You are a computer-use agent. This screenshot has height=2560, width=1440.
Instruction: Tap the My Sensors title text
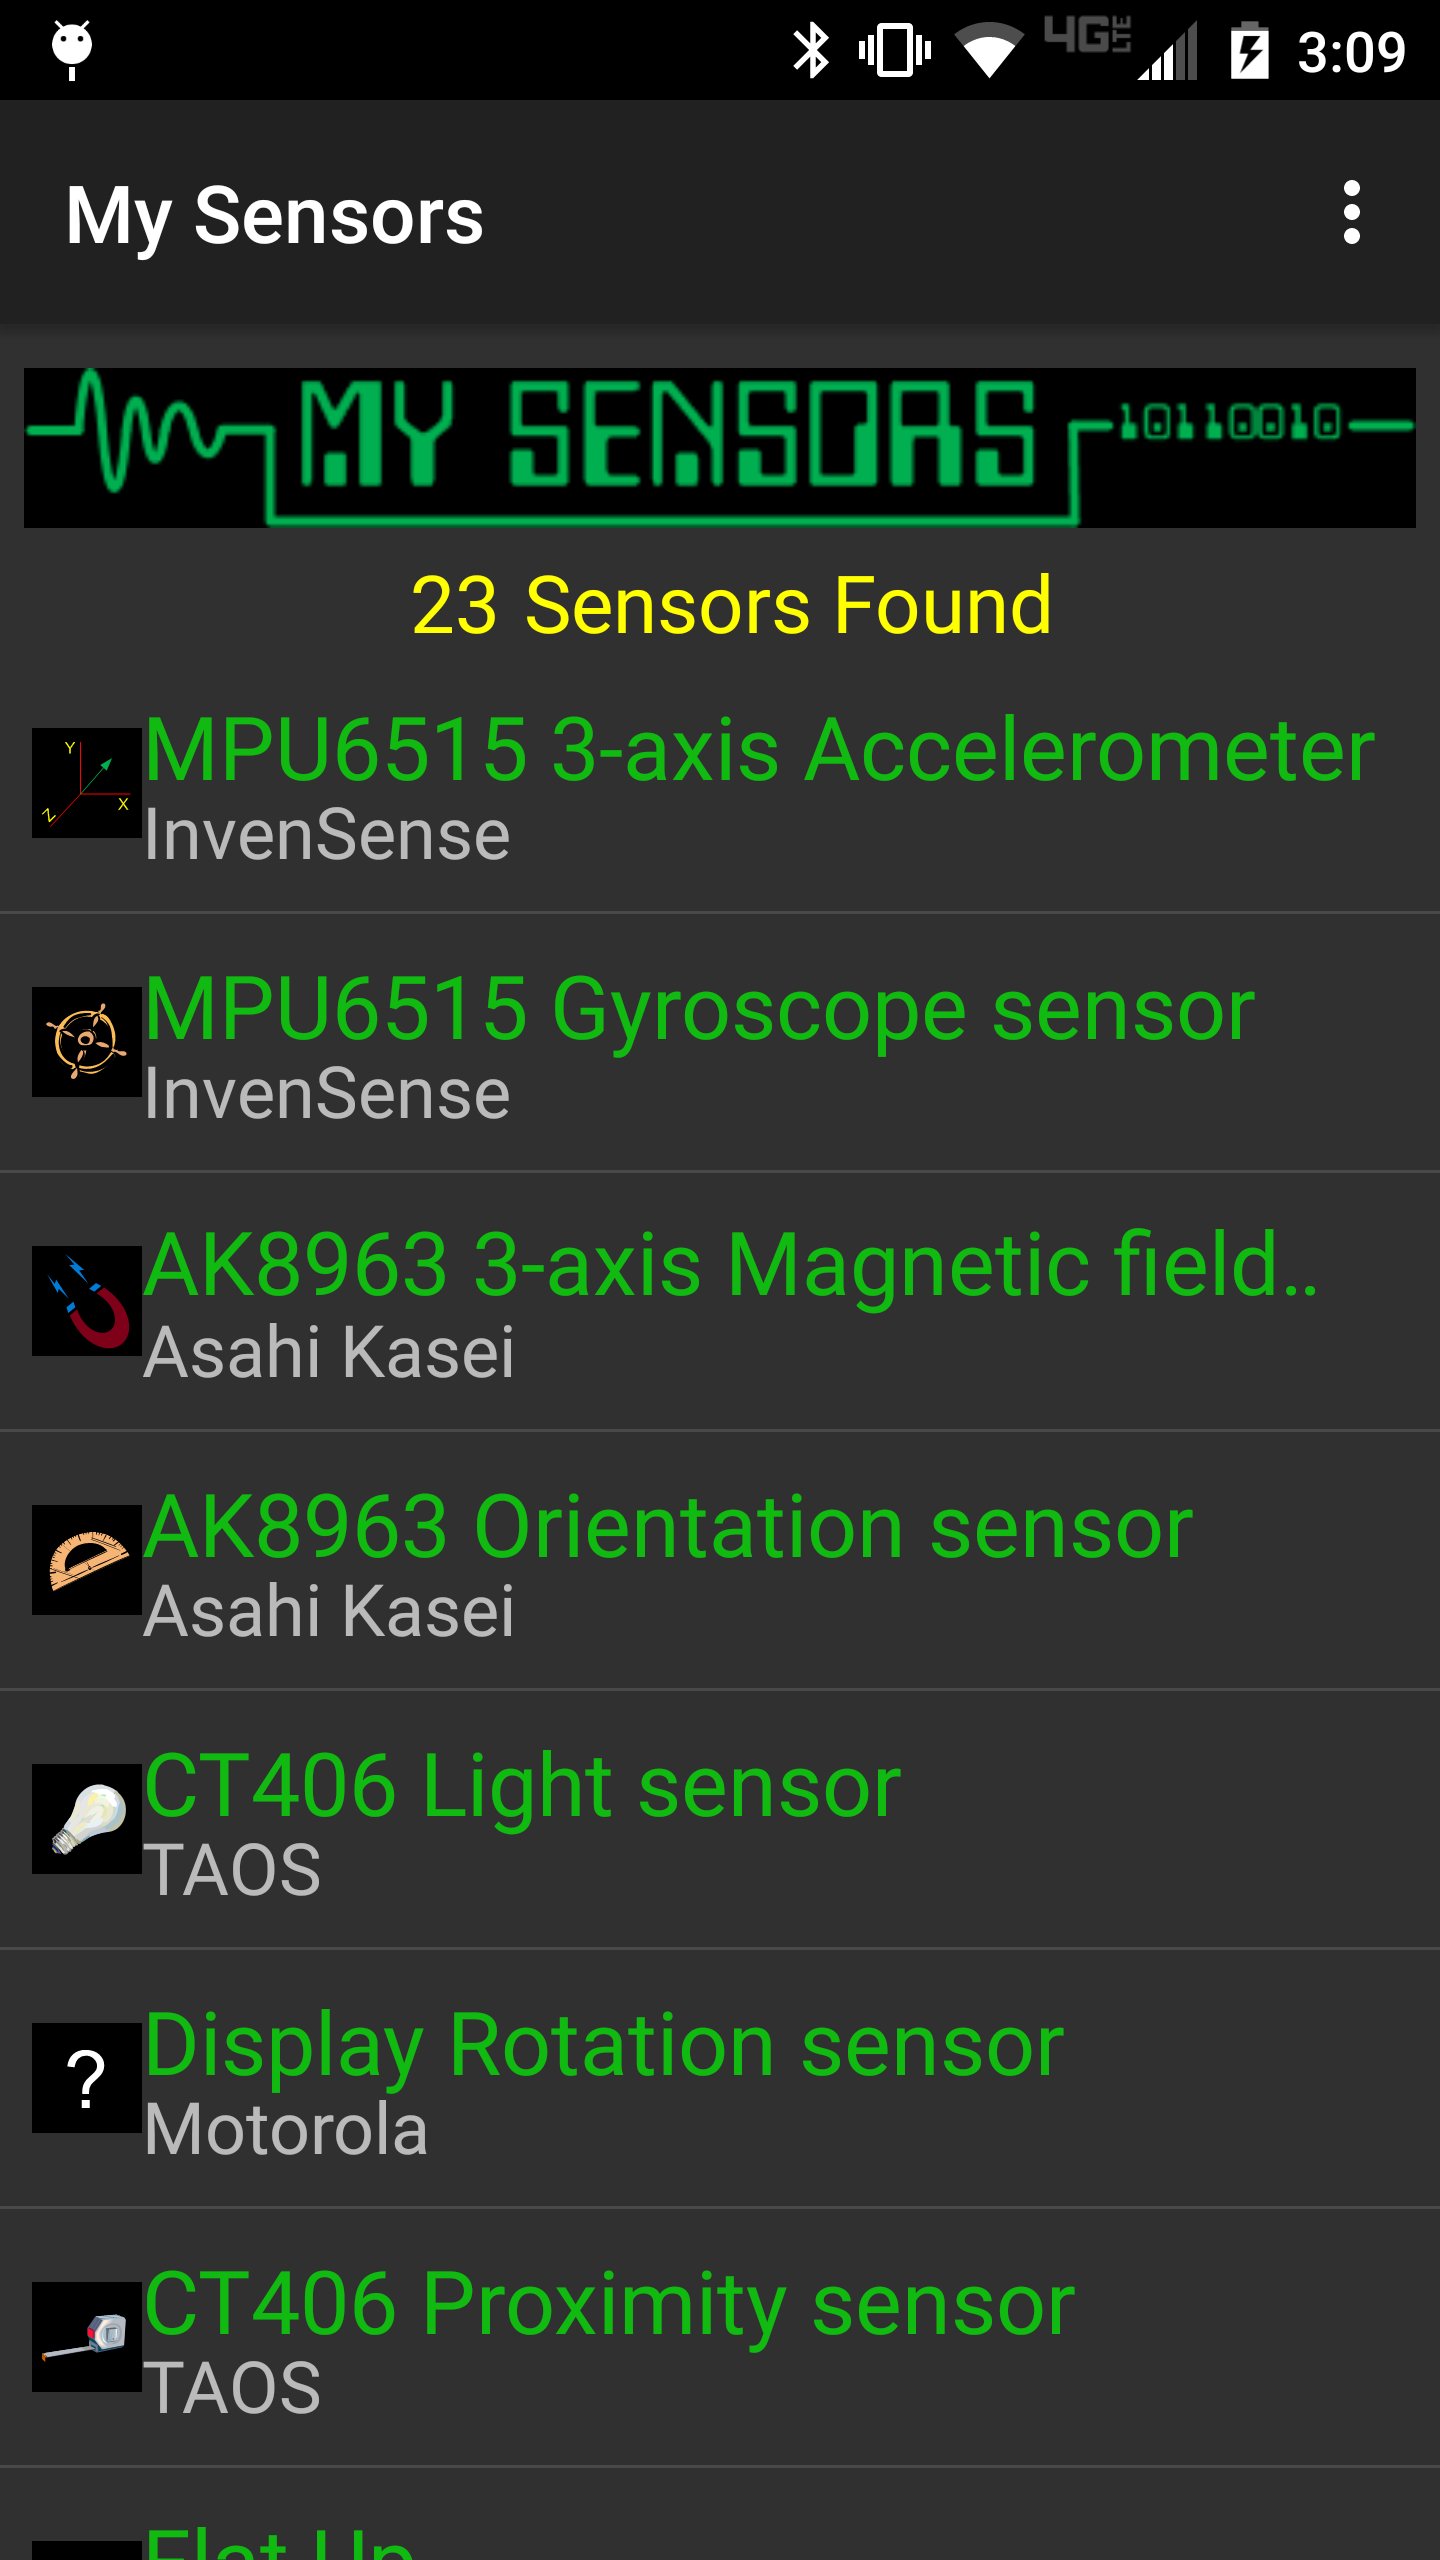[x=276, y=212]
